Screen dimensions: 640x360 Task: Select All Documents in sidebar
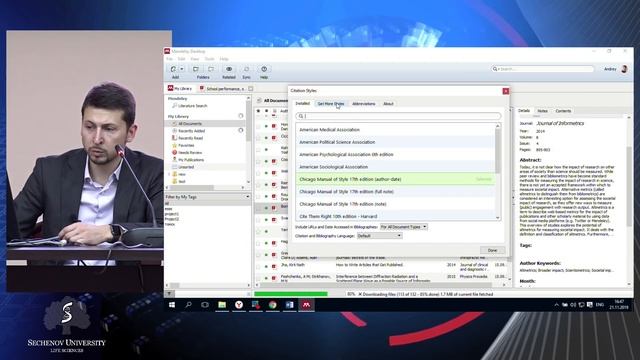190,123
